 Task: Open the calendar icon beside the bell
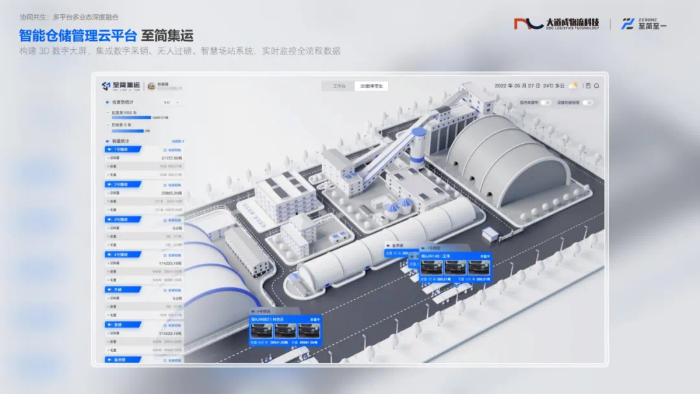point(588,86)
